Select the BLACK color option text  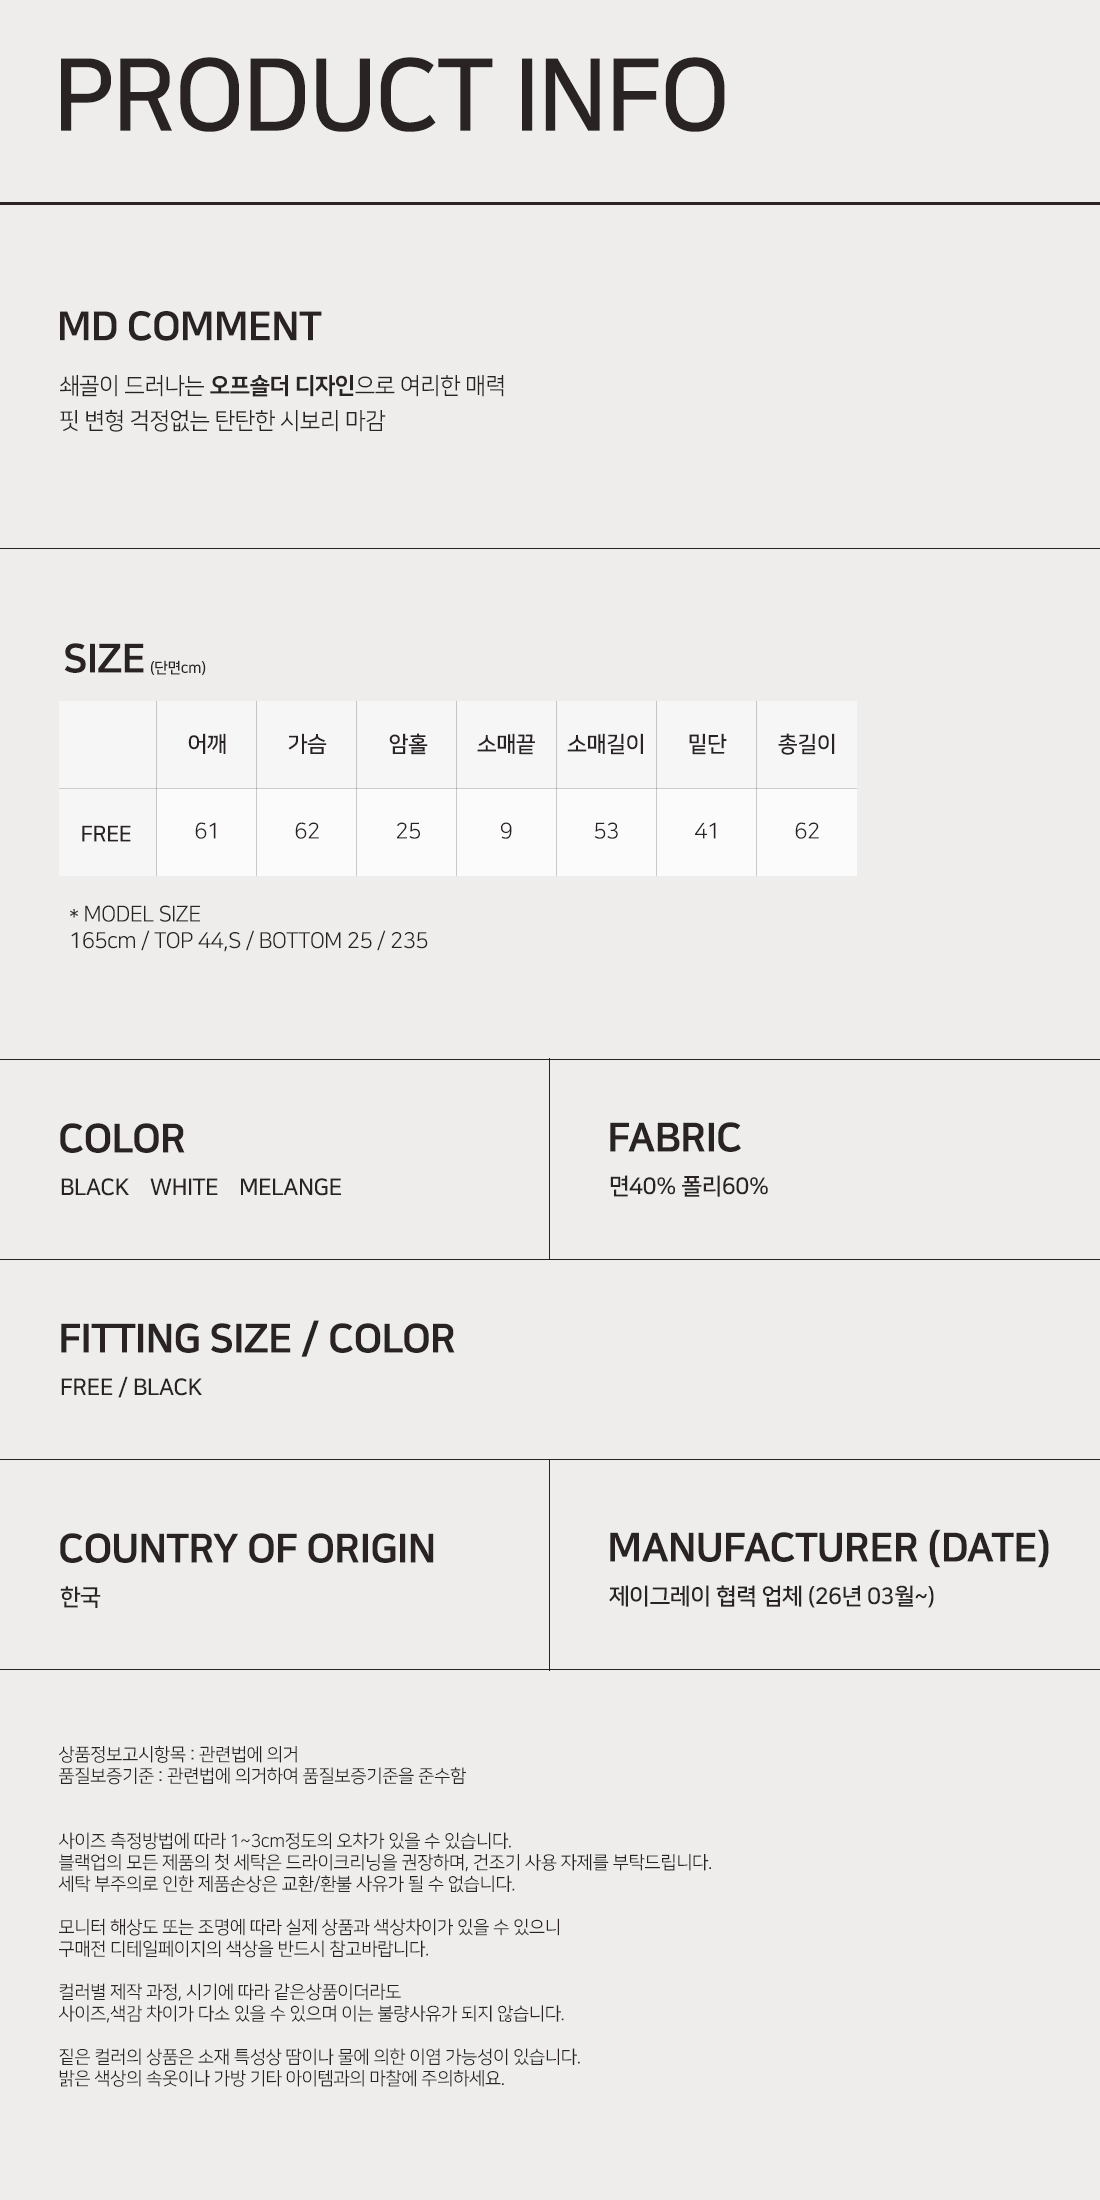tap(94, 1187)
